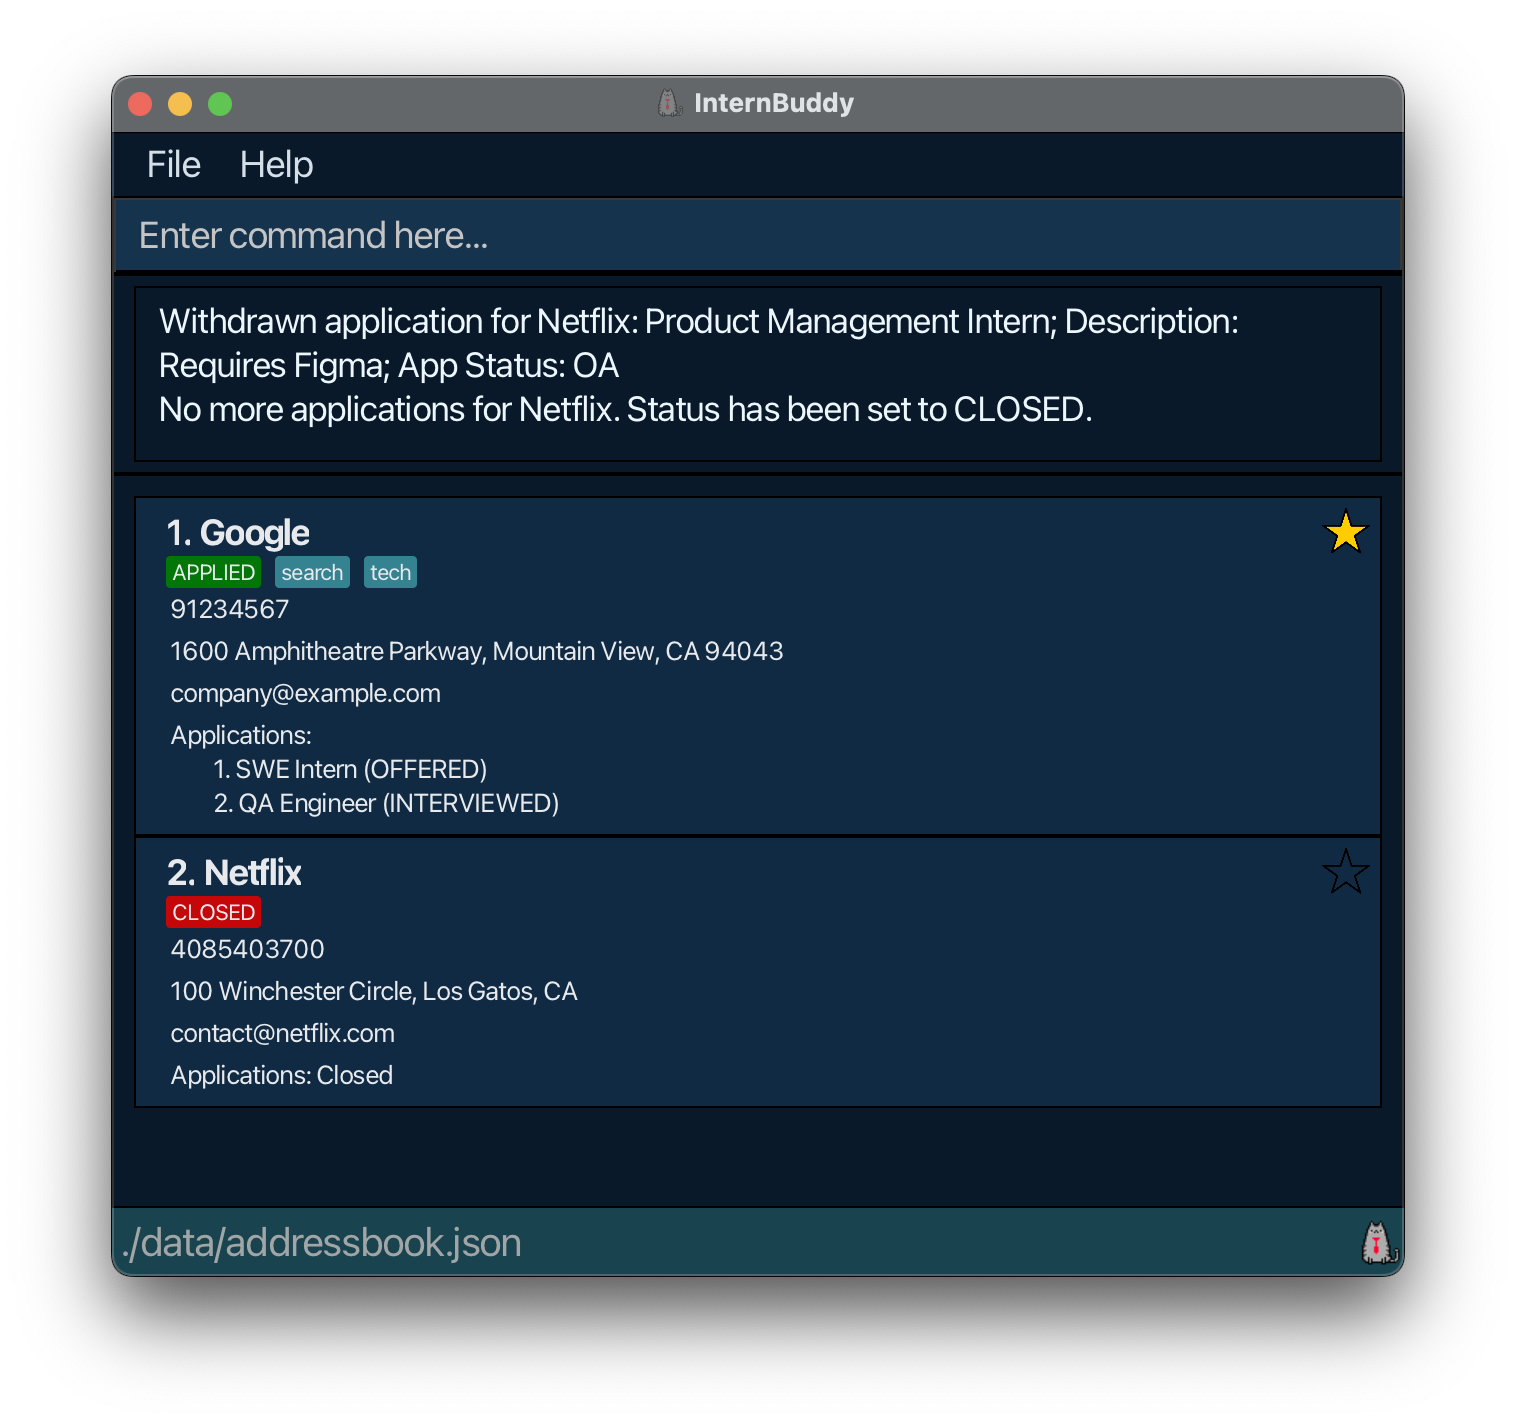Viewport: 1516px width, 1424px height.
Task: Select the 'QA Engineer (INTERVIEWED)' application
Action: [386, 803]
